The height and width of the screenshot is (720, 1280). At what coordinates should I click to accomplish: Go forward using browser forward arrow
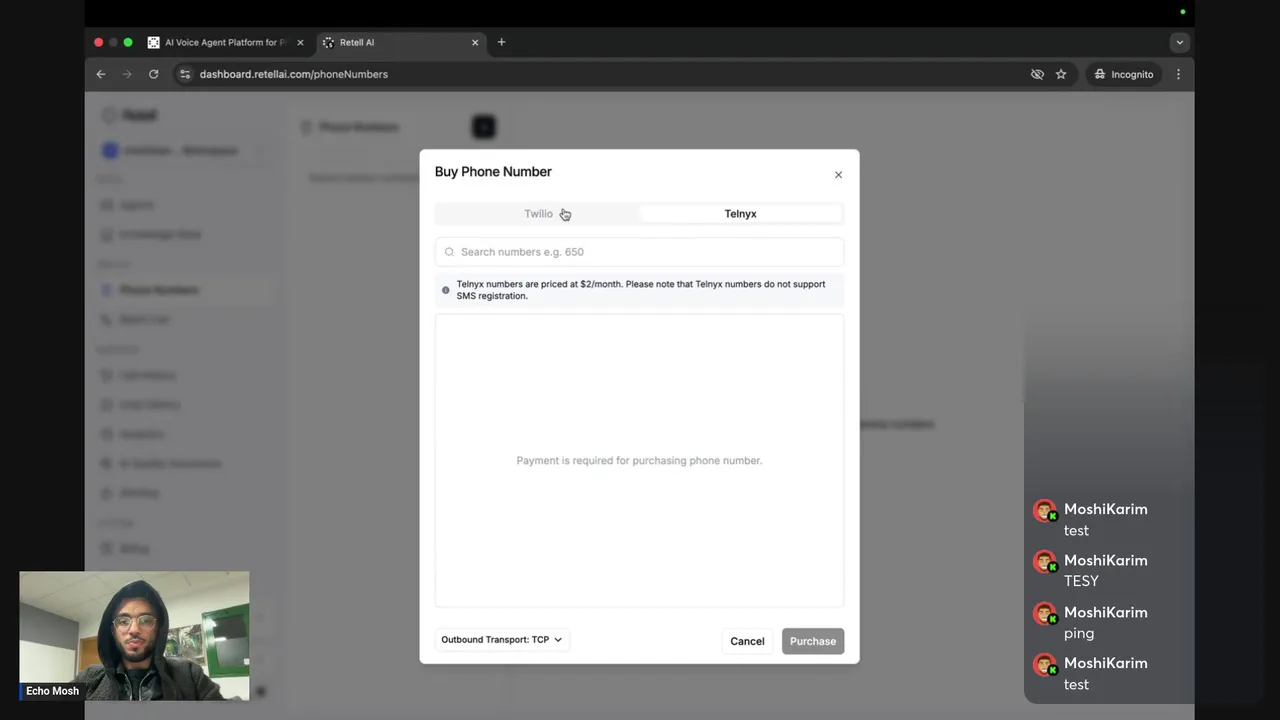(x=127, y=74)
